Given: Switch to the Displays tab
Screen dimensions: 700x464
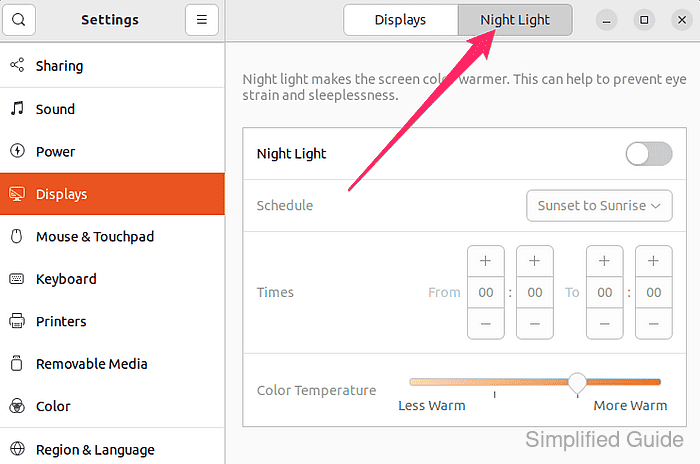Looking at the screenshot, I should pos(400,20).
